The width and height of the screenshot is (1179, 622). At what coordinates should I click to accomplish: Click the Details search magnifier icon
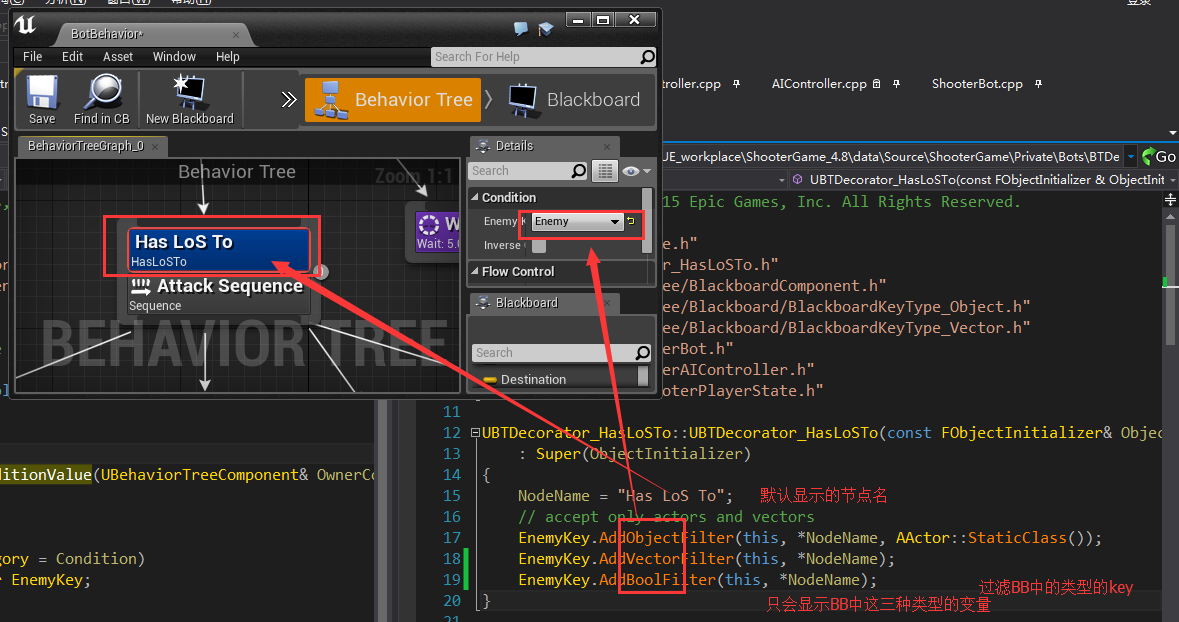578,171
